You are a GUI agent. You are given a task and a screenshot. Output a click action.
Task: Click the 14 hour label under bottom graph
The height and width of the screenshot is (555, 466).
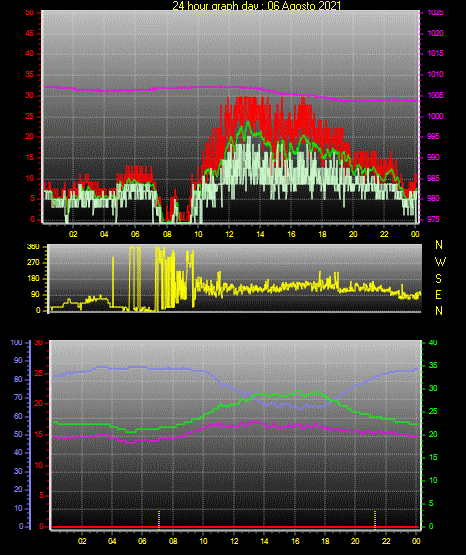pyautogui.click(x=264, y=541)
